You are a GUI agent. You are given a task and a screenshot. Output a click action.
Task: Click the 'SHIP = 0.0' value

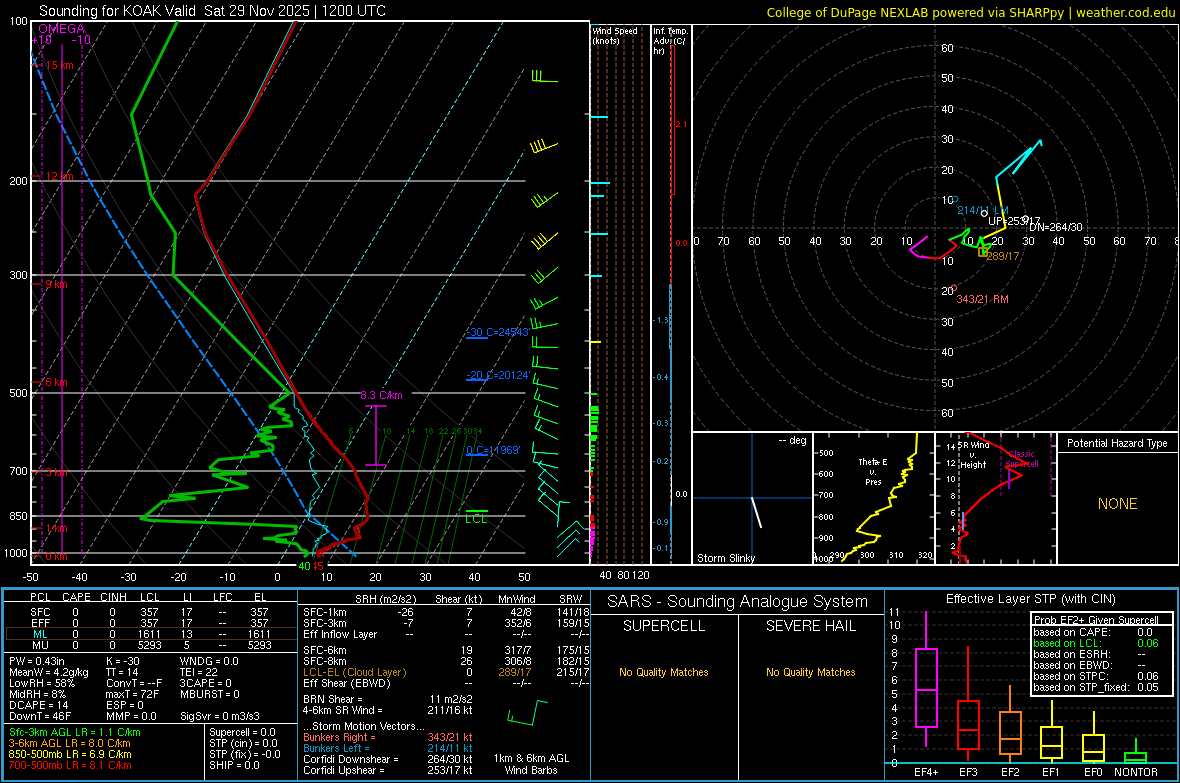tap(234, 765)
